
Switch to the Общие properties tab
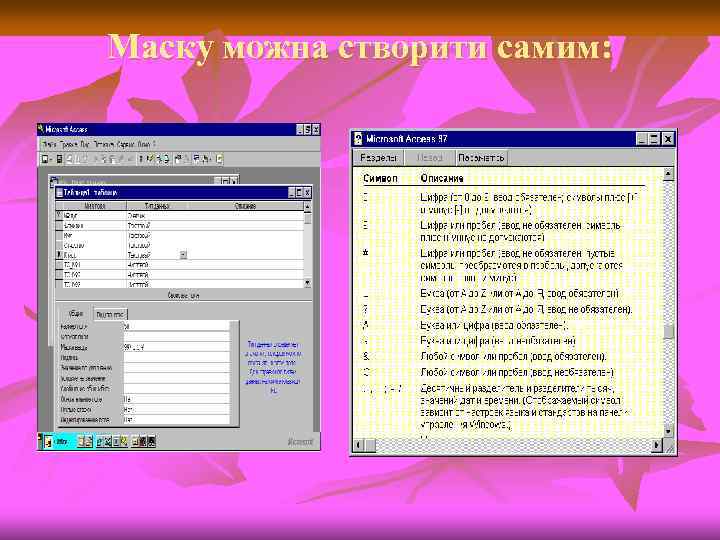point(75,314)
